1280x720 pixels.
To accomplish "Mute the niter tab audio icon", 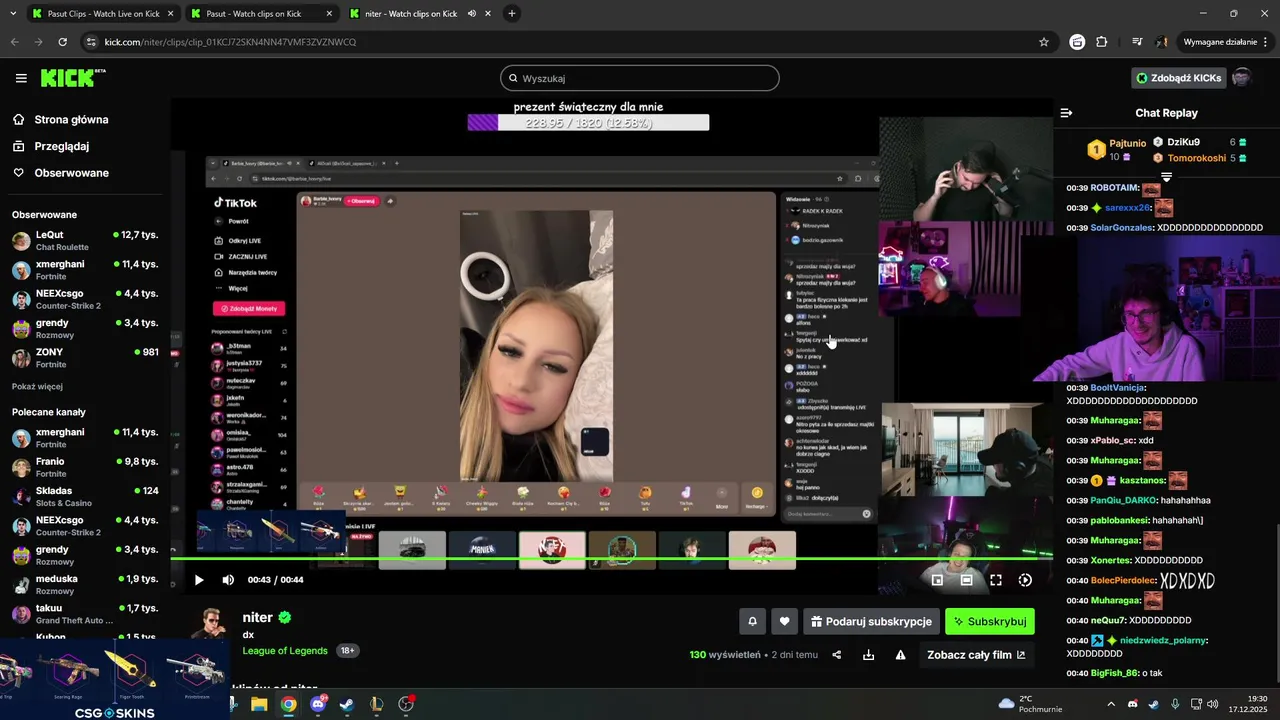I will click(471, 14).
